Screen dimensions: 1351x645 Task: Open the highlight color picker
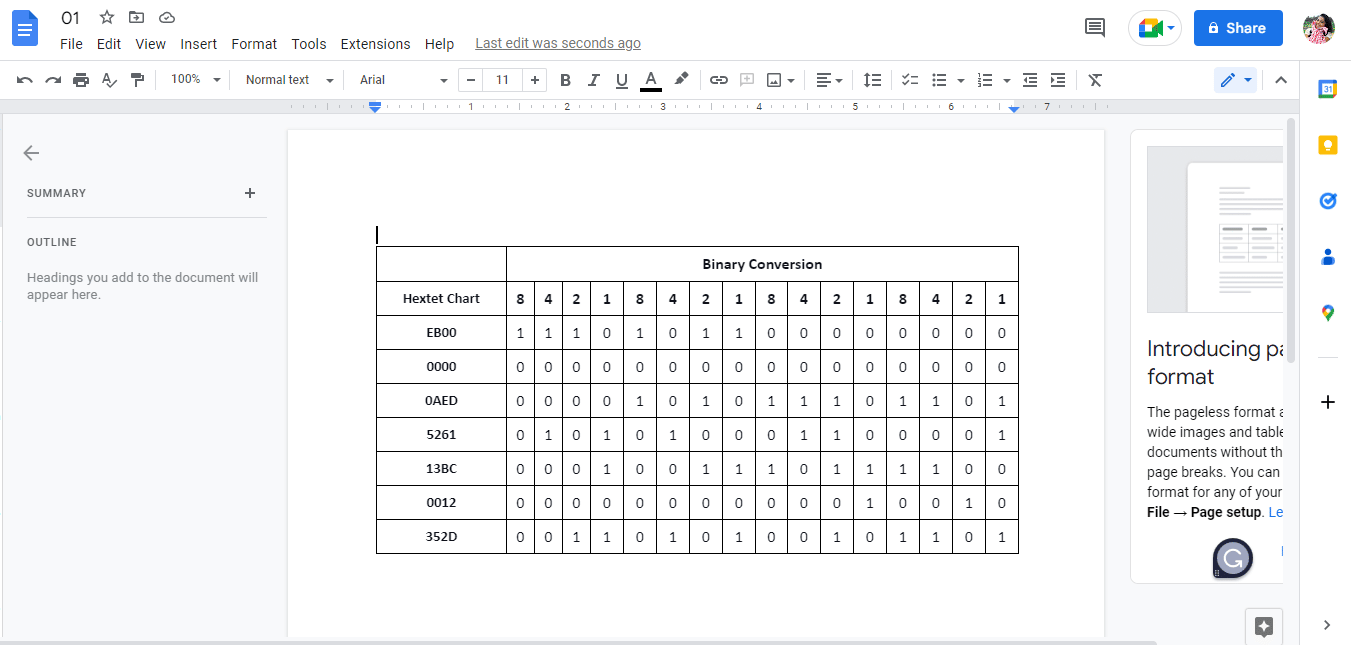pos(681,79)
